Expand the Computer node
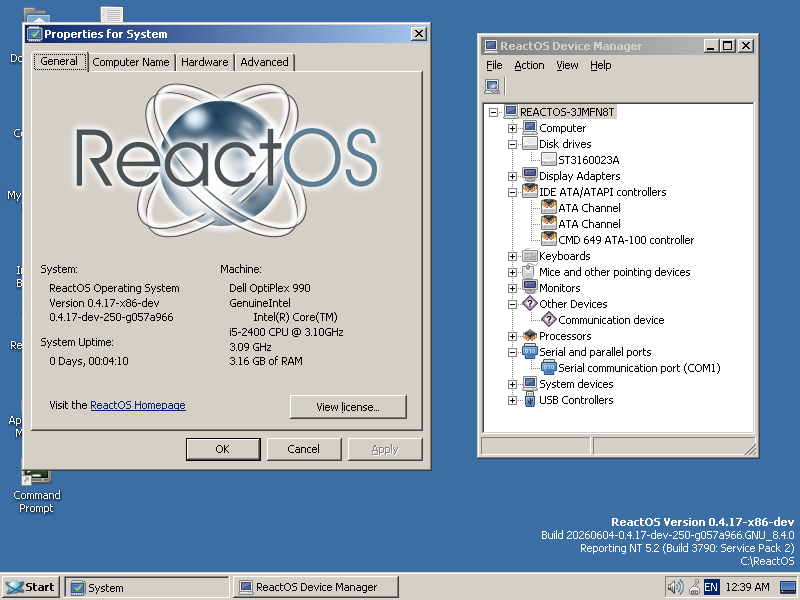 512,128
